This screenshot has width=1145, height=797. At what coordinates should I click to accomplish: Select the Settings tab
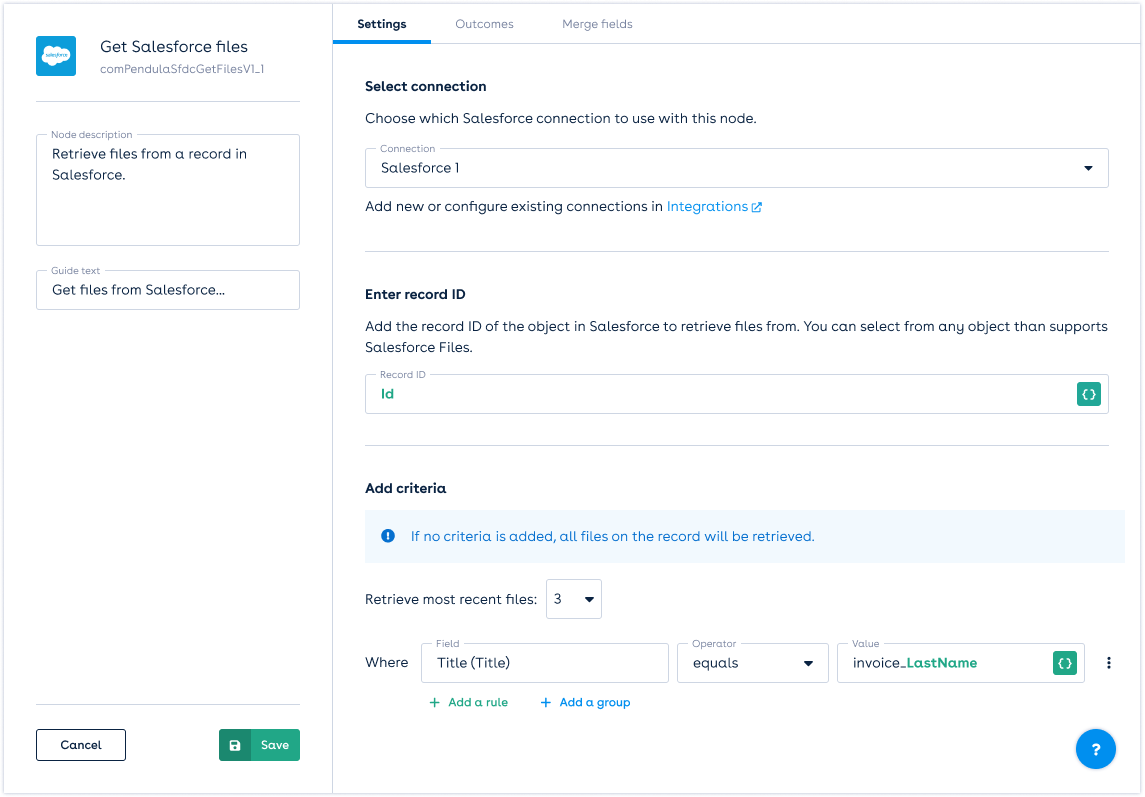coord(381,24)
